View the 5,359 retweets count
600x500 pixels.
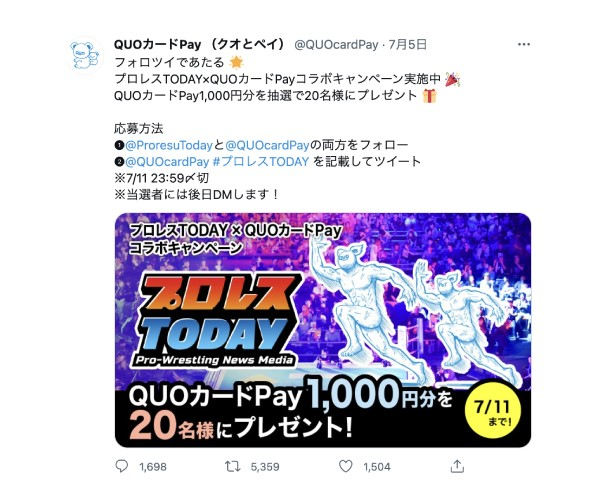click(265, 467)
